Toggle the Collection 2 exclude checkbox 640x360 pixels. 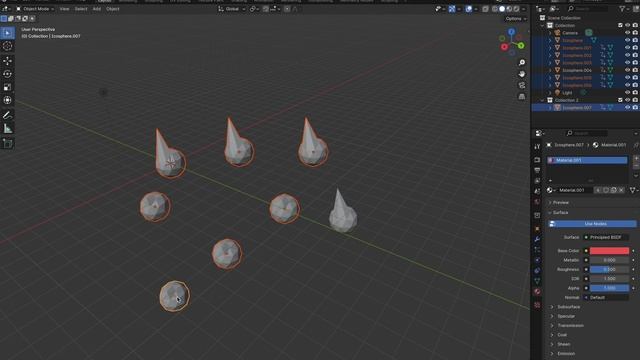tap(620, 100)
